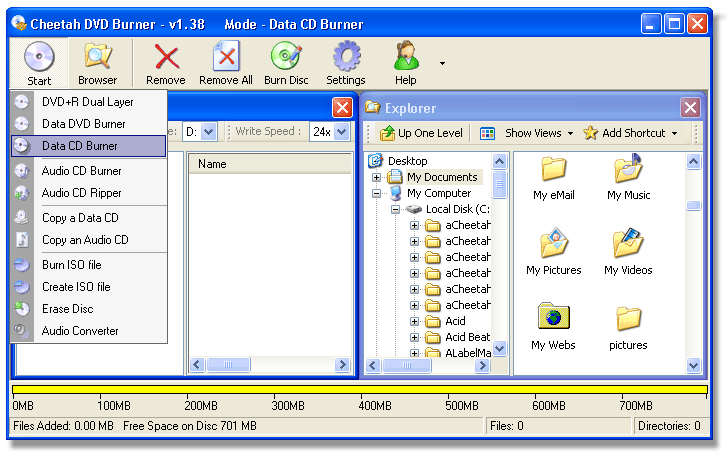Screen dimensions: 728x458
Task: Open the My Videos folder icon
Action: click(628, 252)
